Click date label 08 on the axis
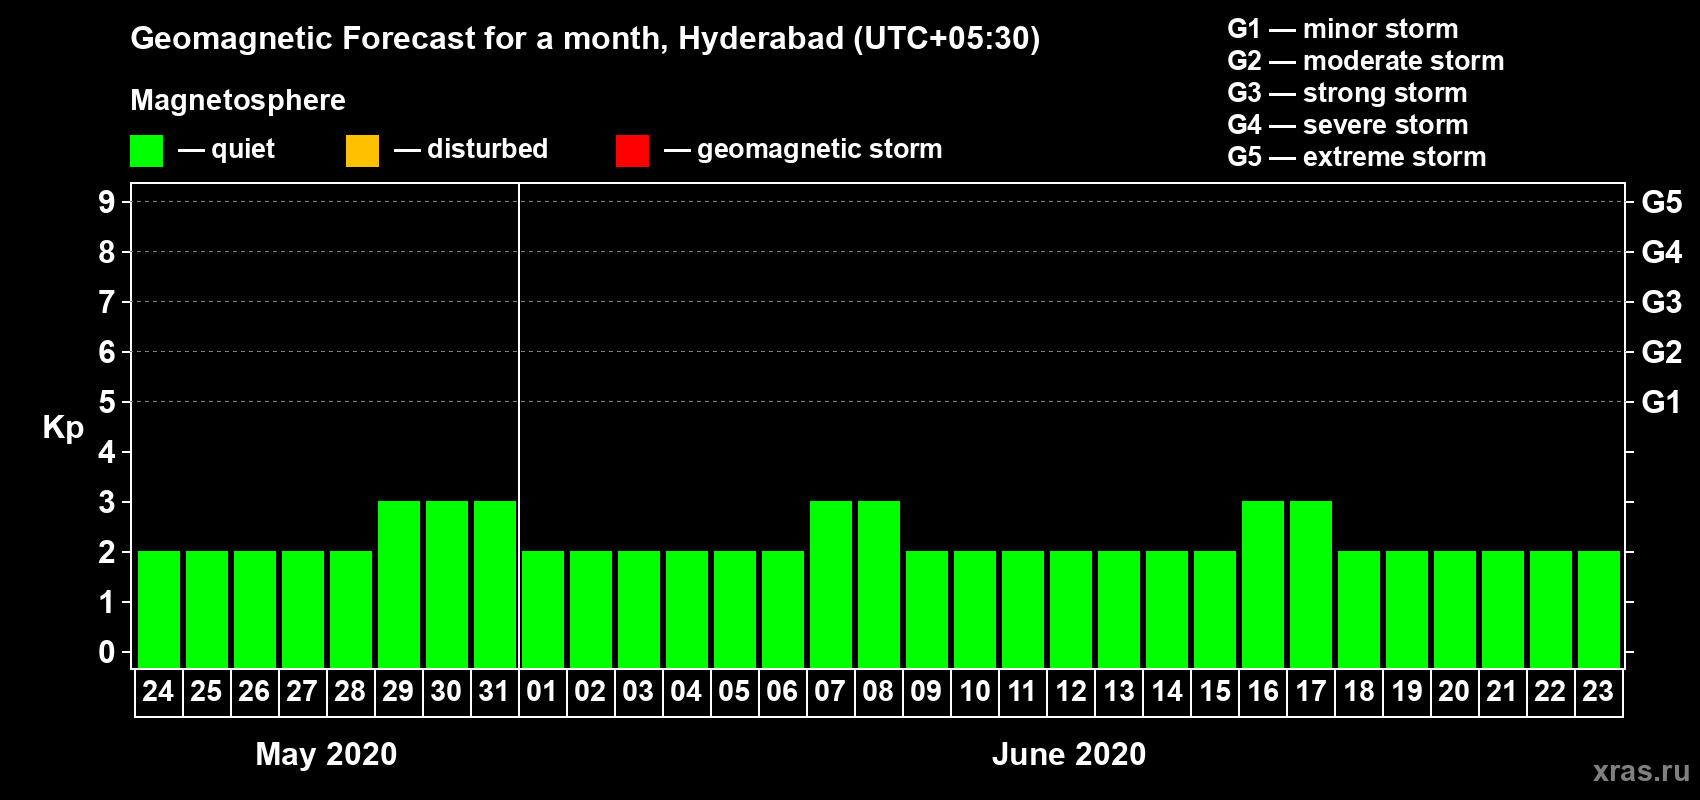Viewport: 1700px width, 800px height. (x=878, y=692)
